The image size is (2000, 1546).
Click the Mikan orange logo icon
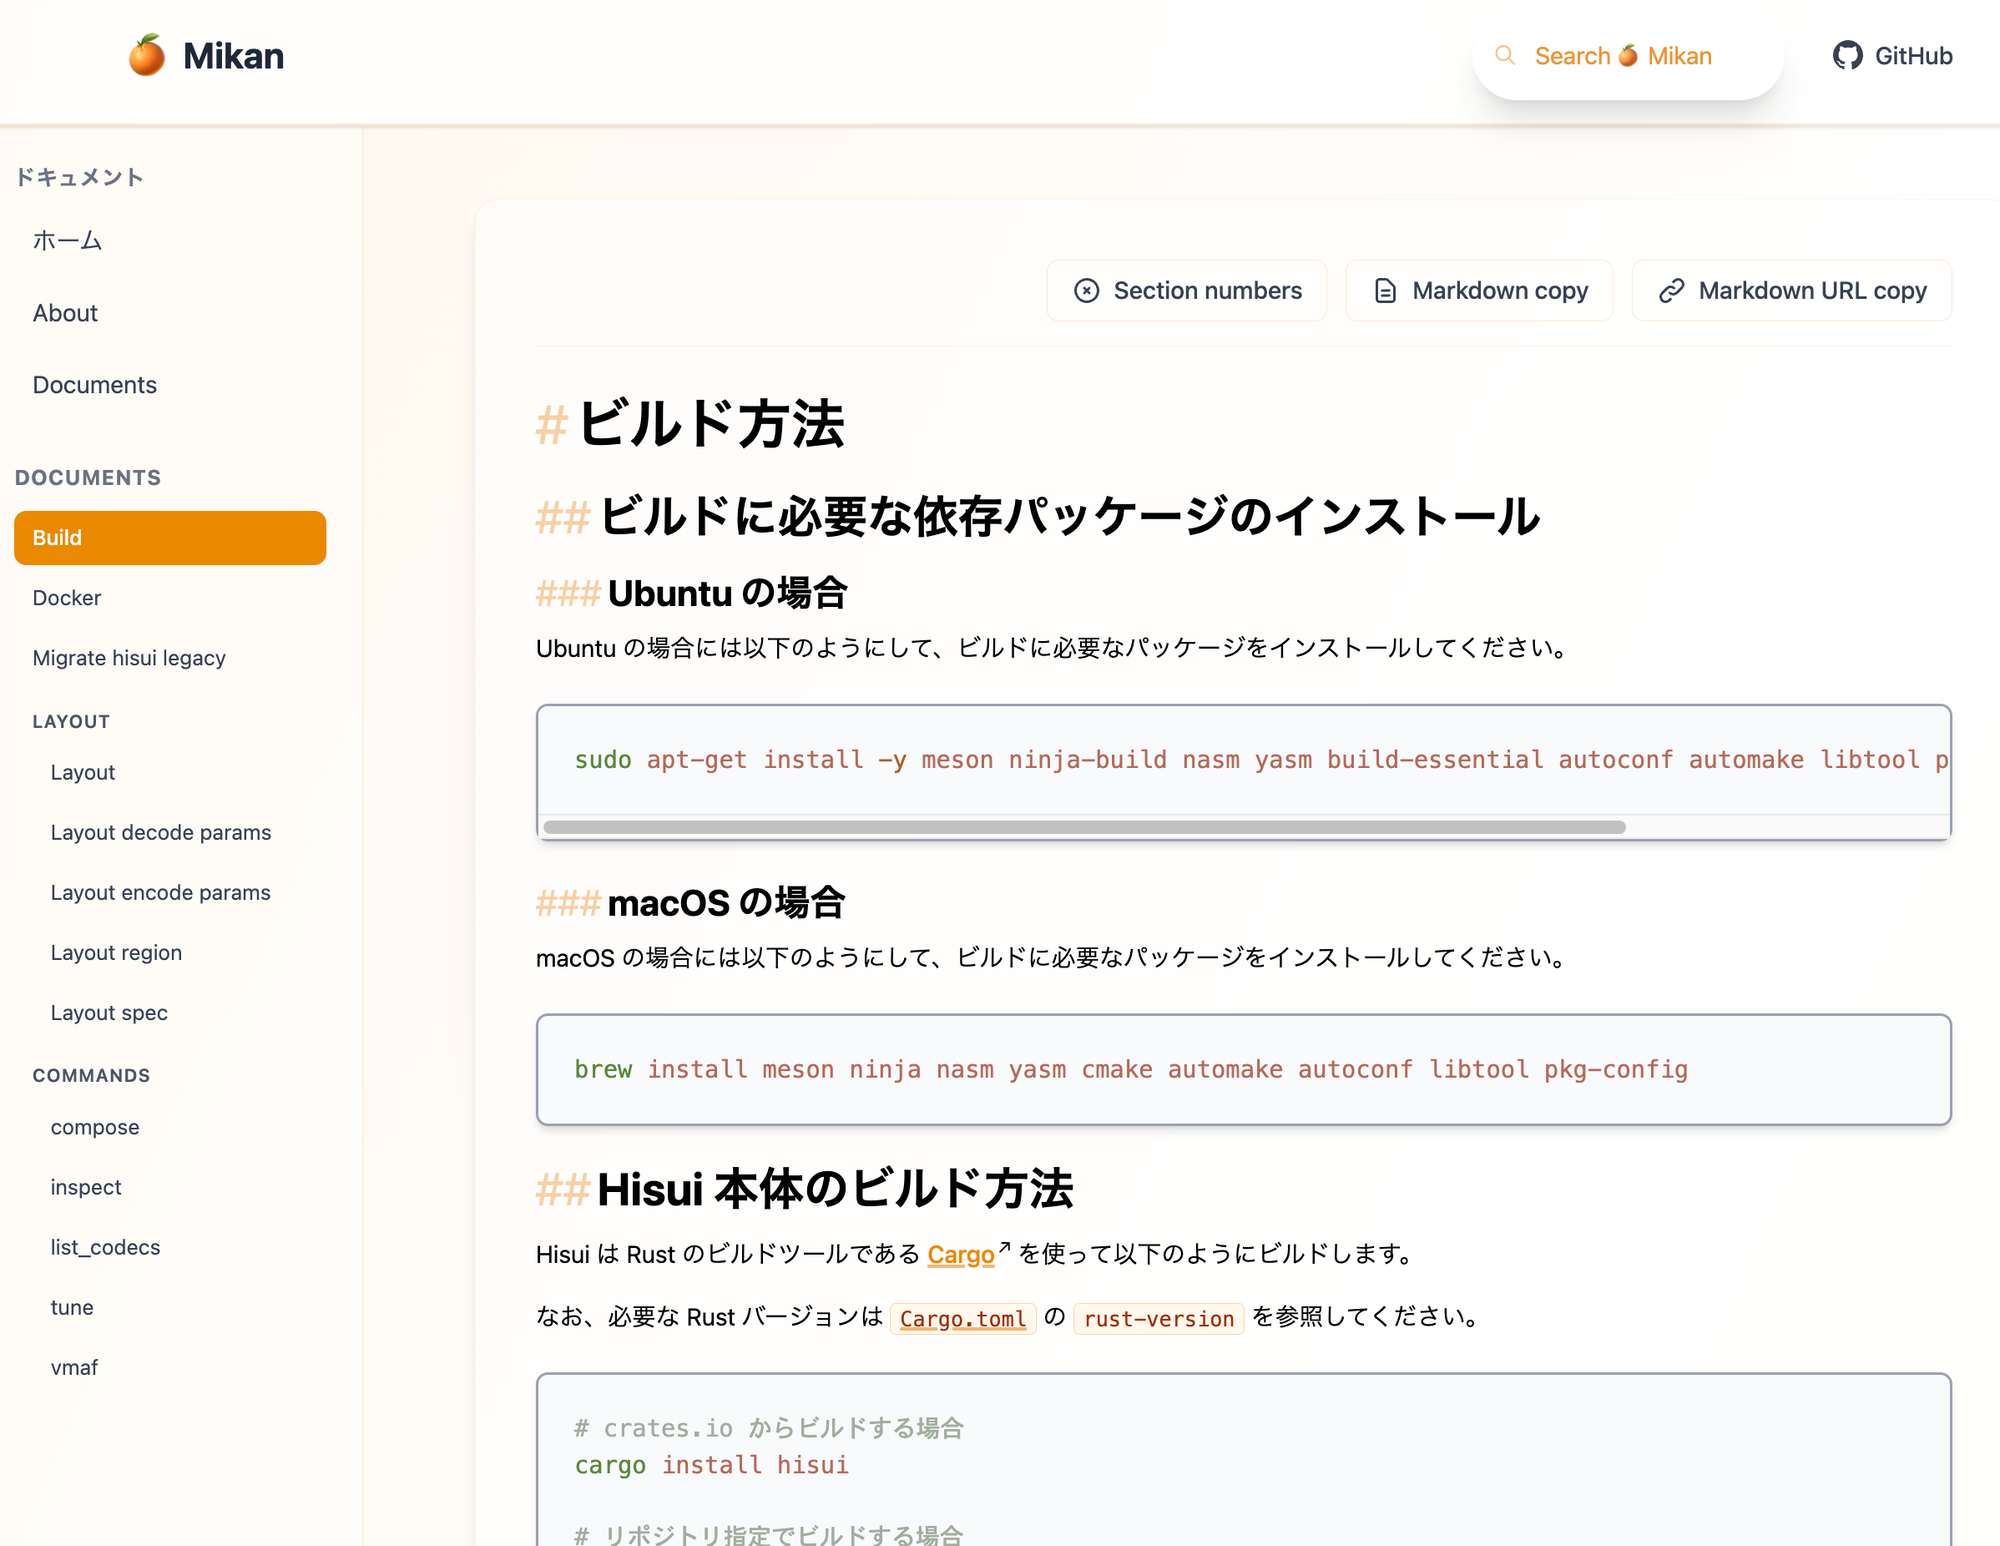coord(146,55)
